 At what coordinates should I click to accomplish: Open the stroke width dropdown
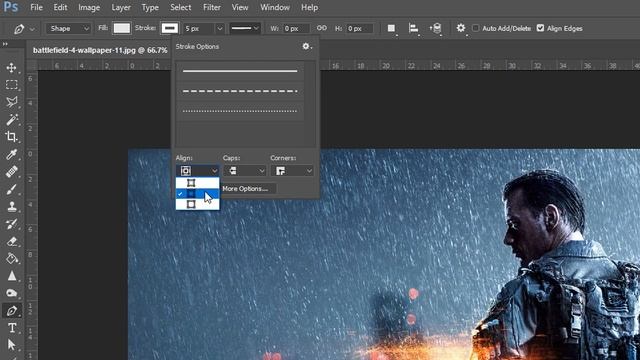click(220, 29)
